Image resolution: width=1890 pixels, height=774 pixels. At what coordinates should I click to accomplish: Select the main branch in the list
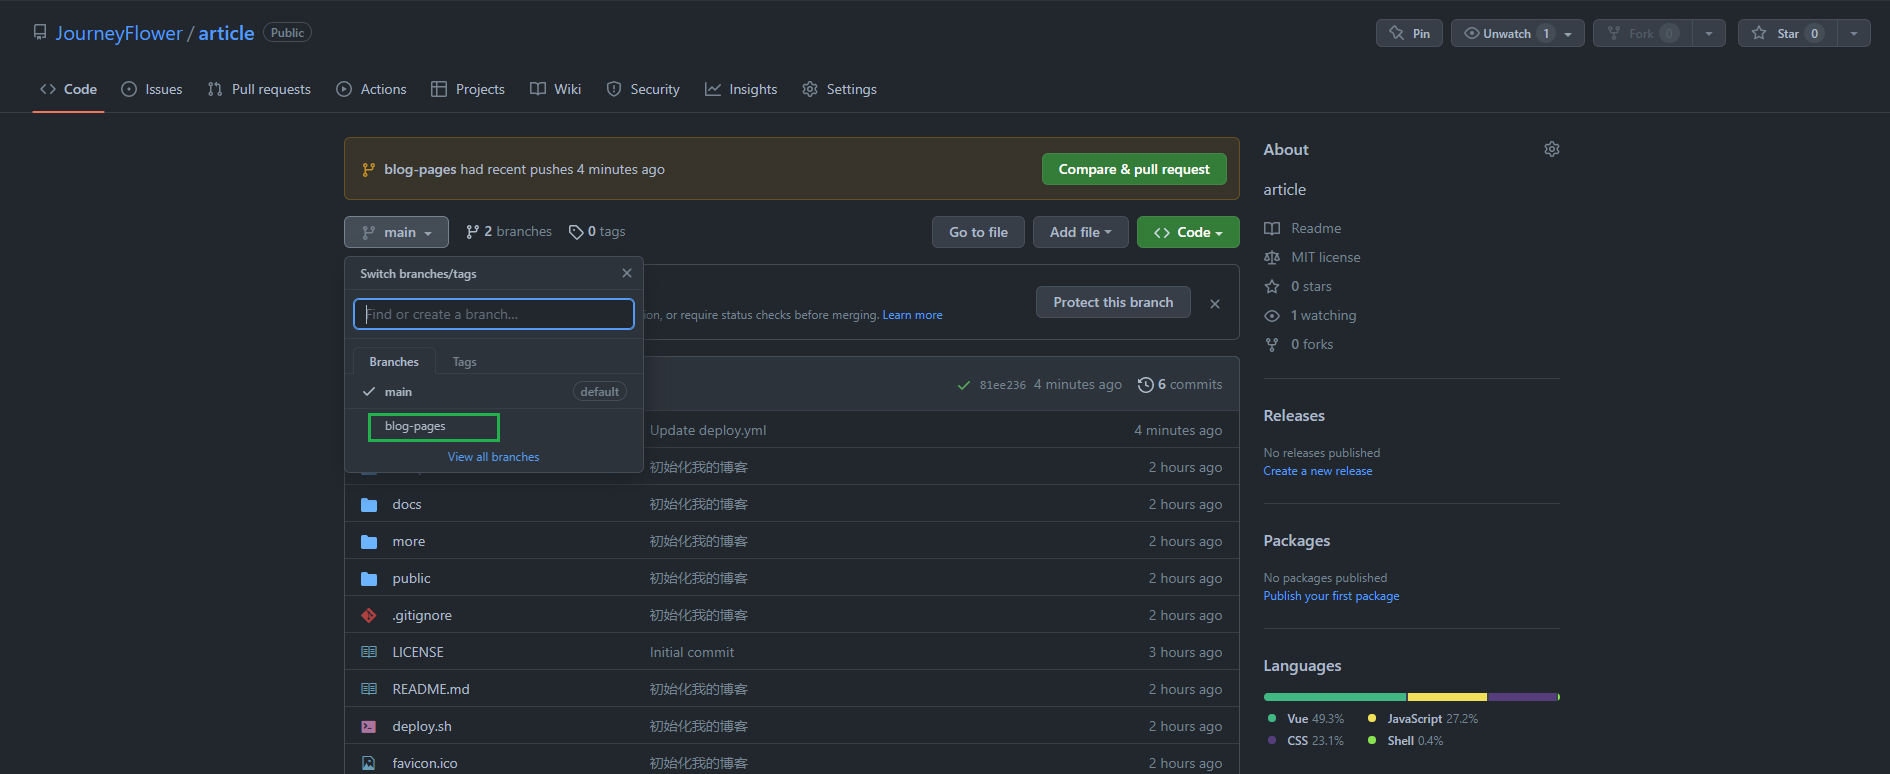[494, 391]
